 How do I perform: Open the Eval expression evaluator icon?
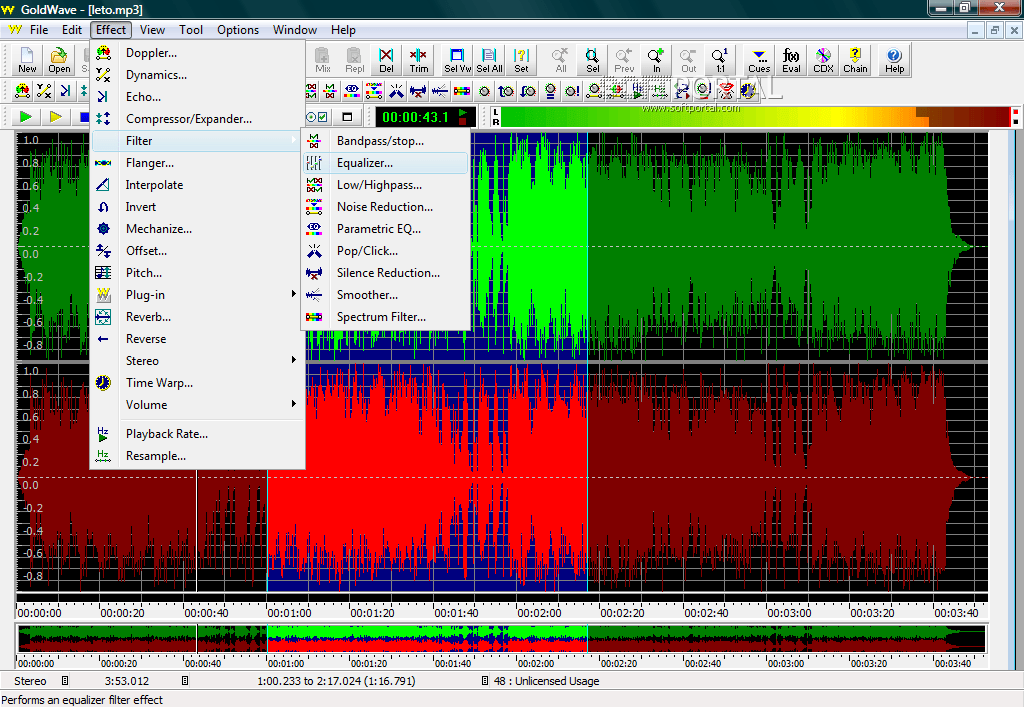point(791,60)
